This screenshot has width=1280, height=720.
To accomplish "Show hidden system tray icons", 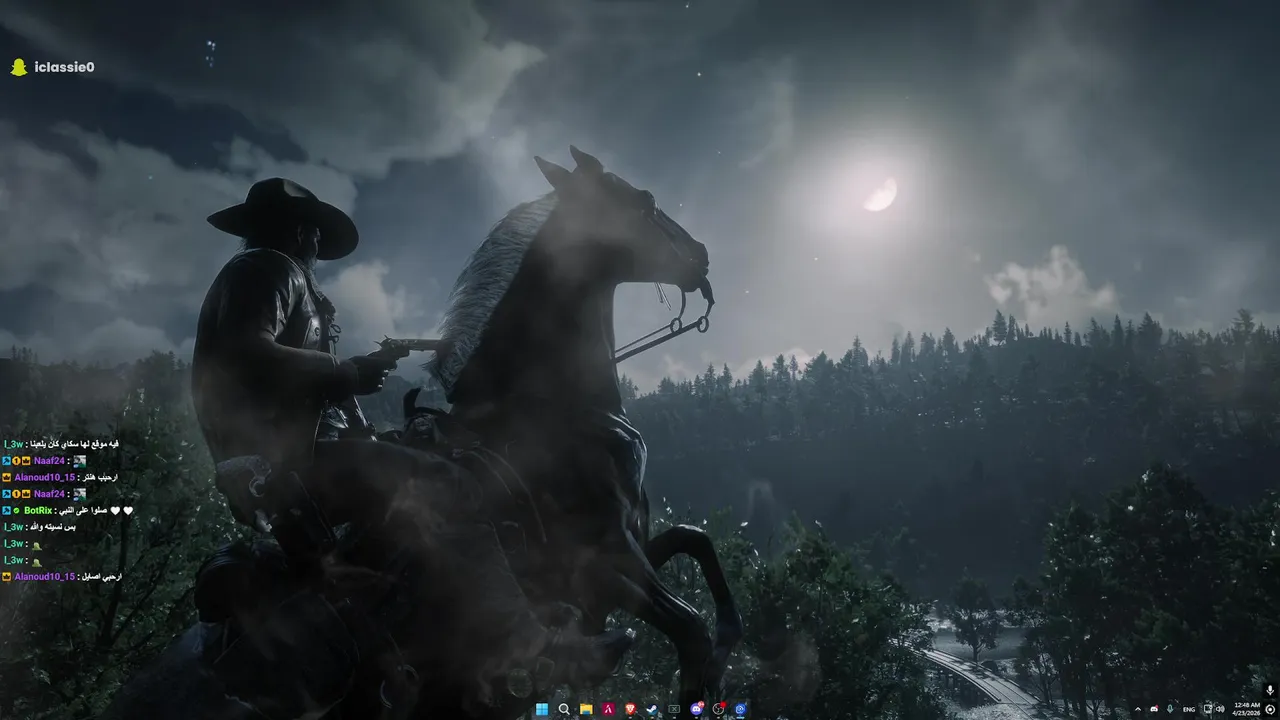I will coord(1138,709).
